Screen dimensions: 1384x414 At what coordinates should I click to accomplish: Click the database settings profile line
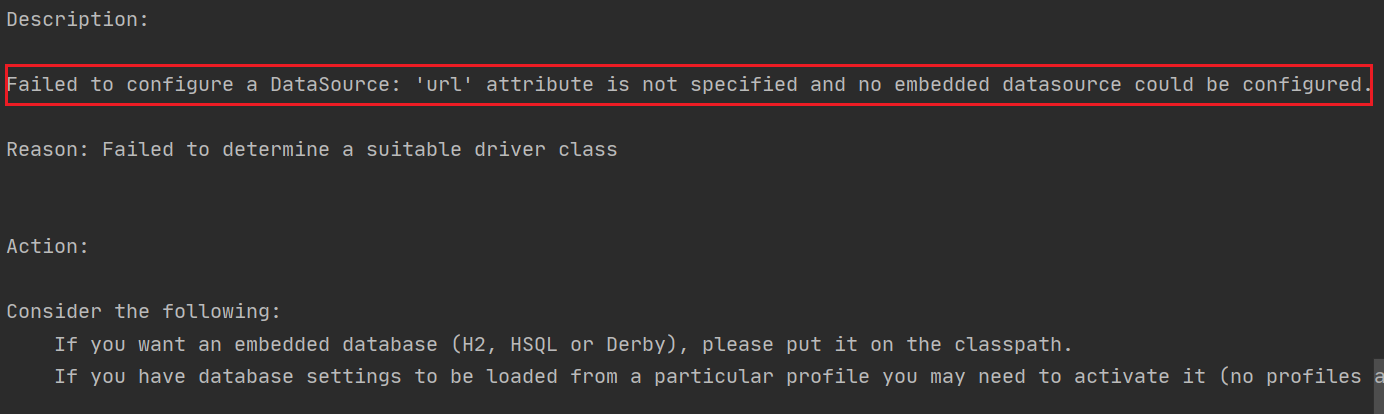[x=719, y=377]
